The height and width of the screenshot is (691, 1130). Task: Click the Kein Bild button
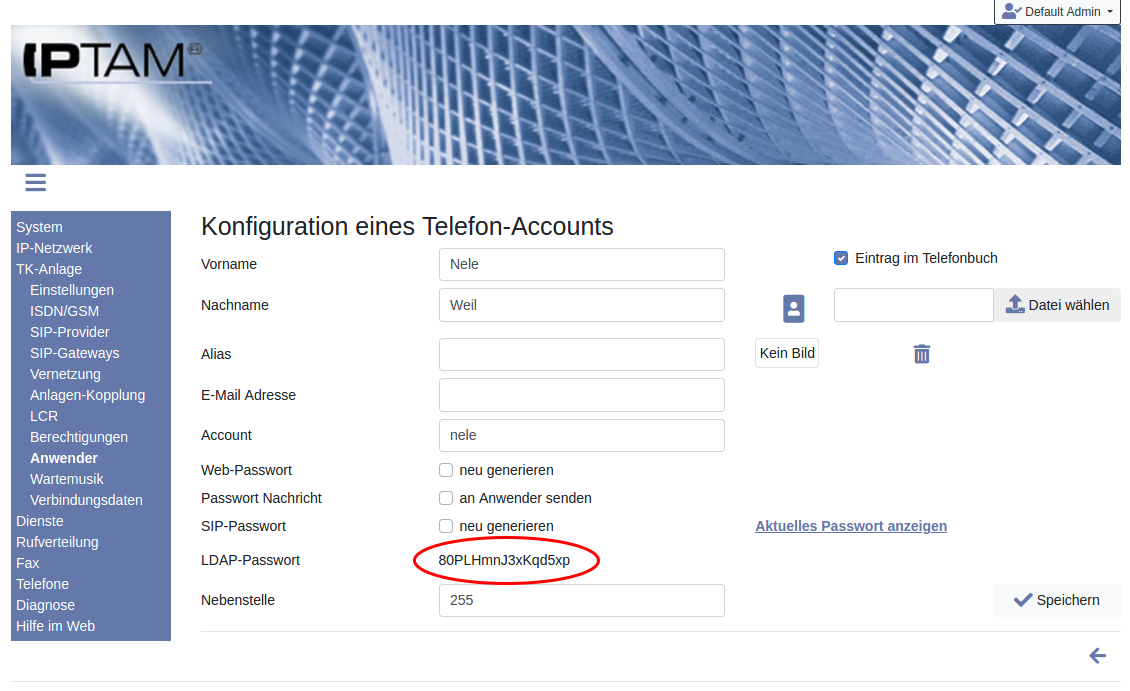pos(787,353)
